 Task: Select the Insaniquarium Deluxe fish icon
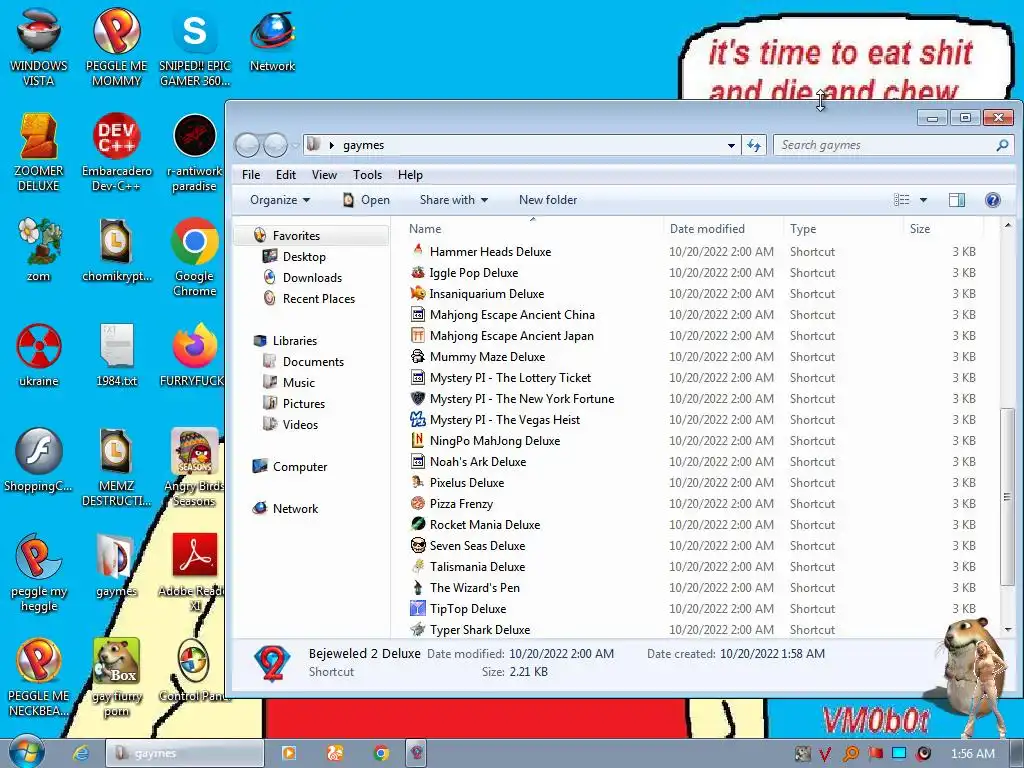(x=418, y=293)
